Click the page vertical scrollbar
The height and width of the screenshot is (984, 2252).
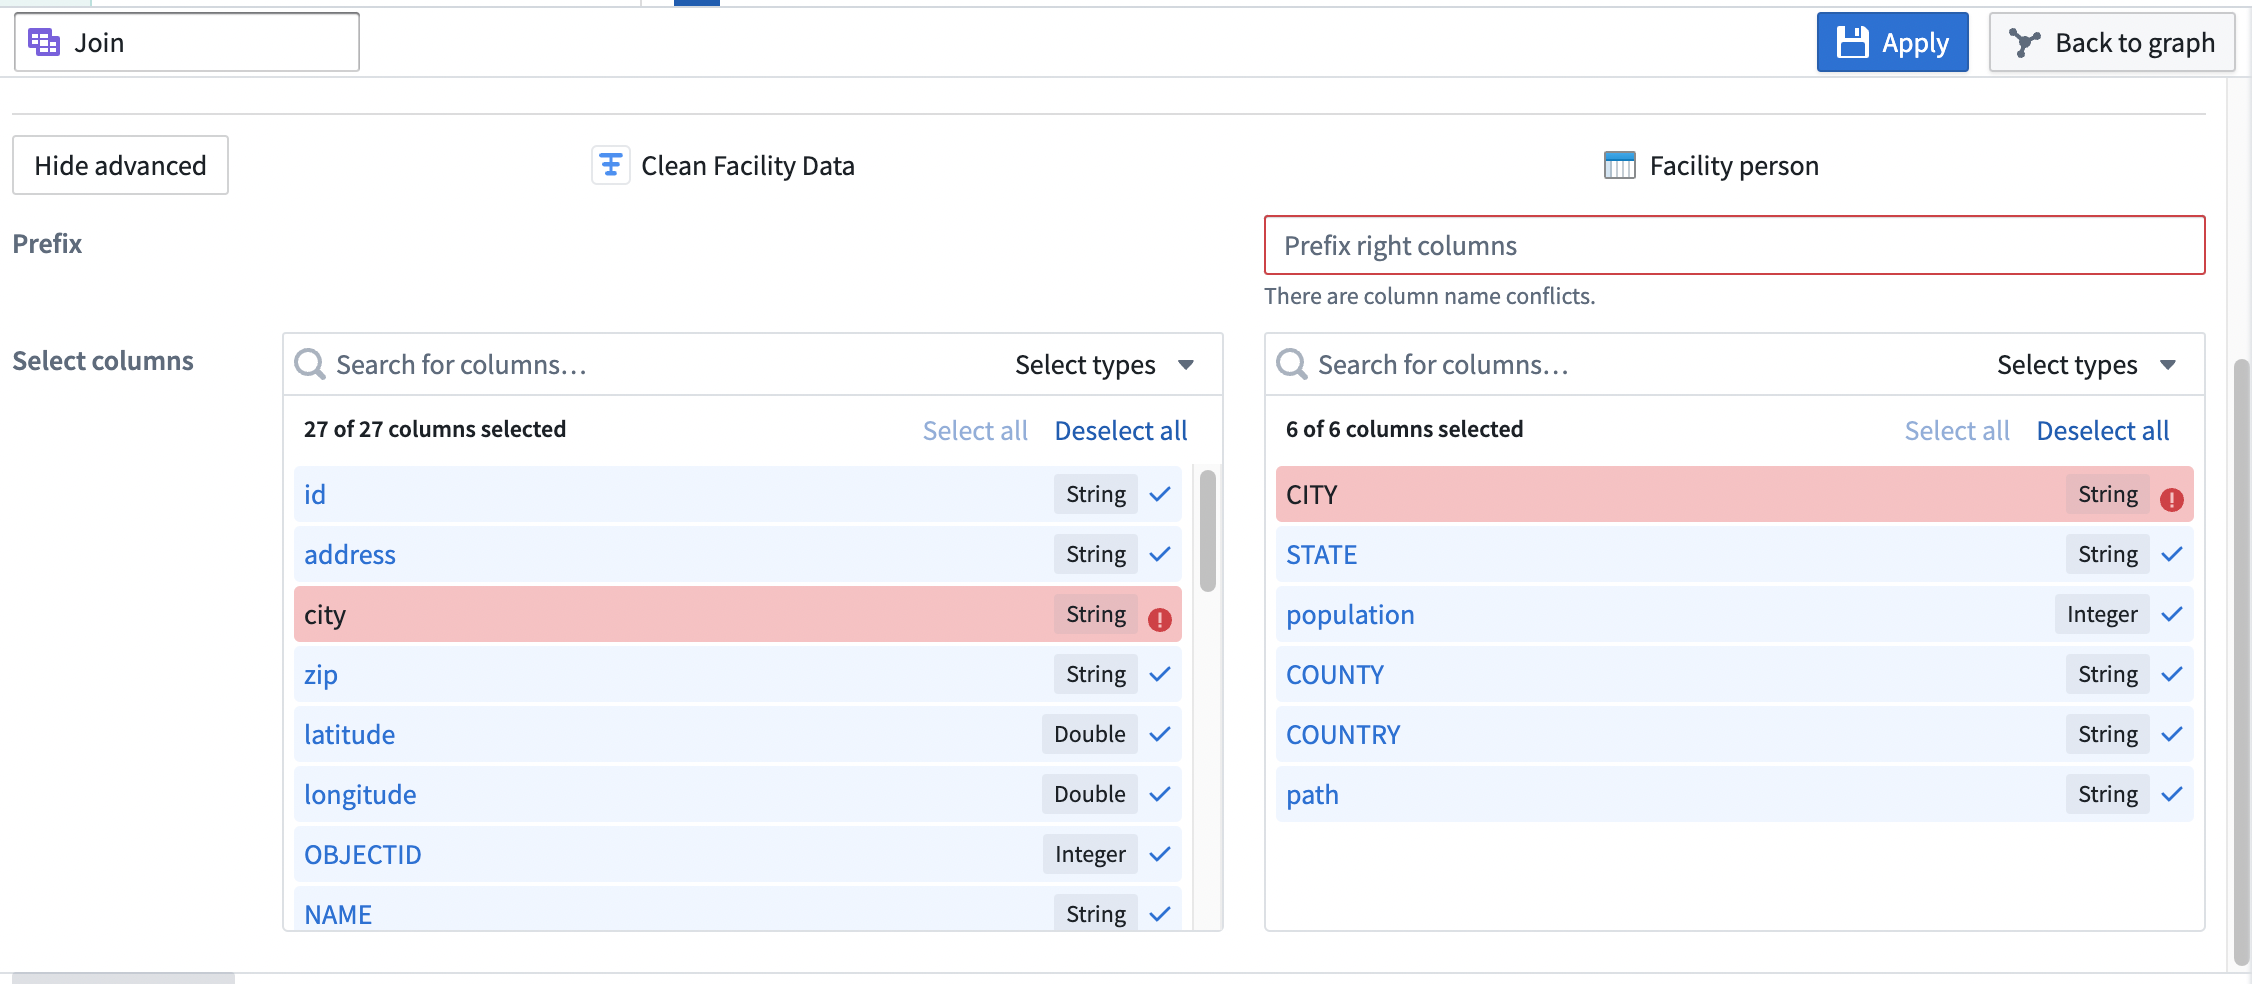click(x=2242, y=660)
